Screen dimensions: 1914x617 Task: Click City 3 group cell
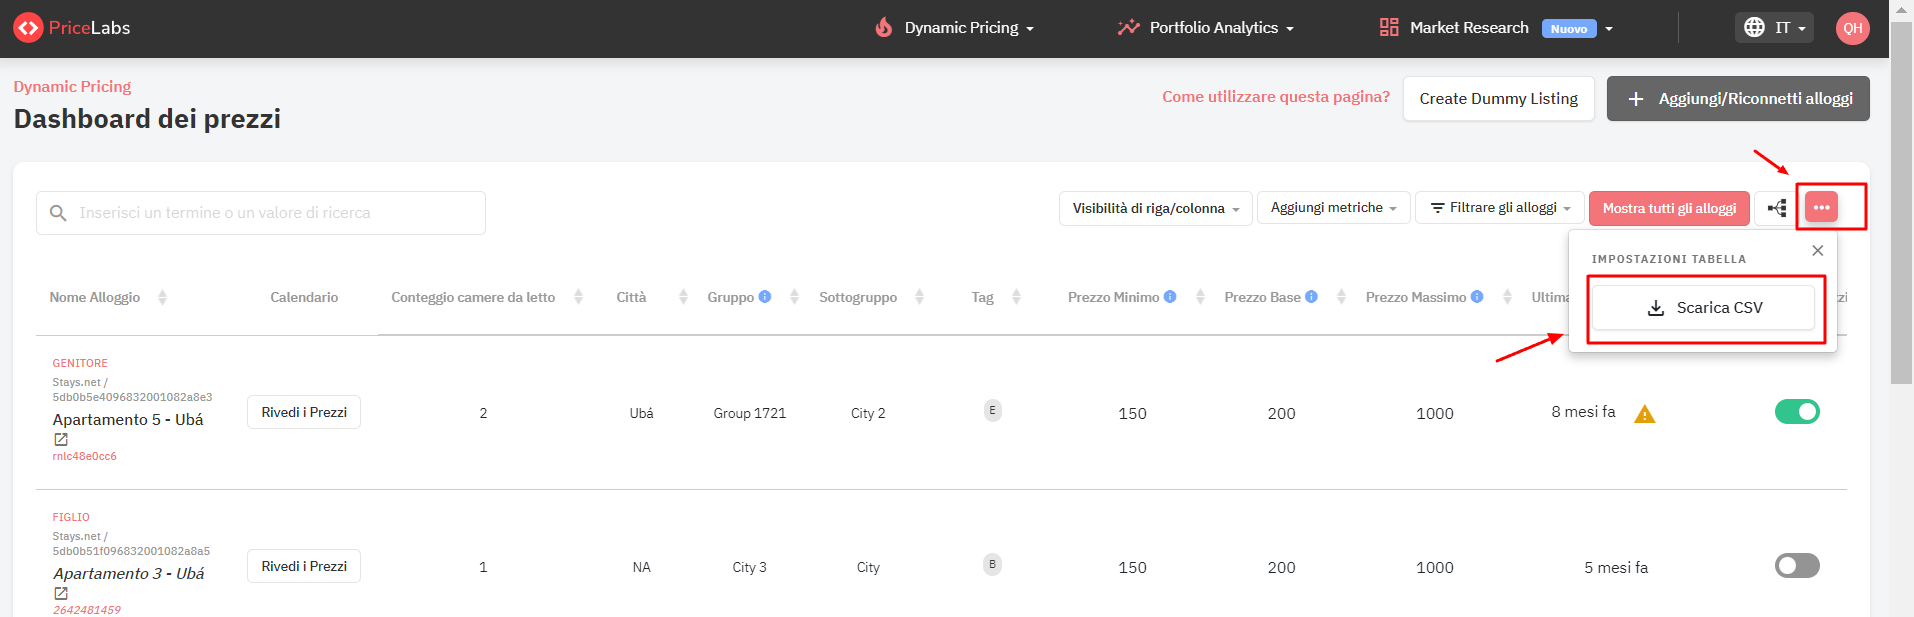[x=750, y=567]
